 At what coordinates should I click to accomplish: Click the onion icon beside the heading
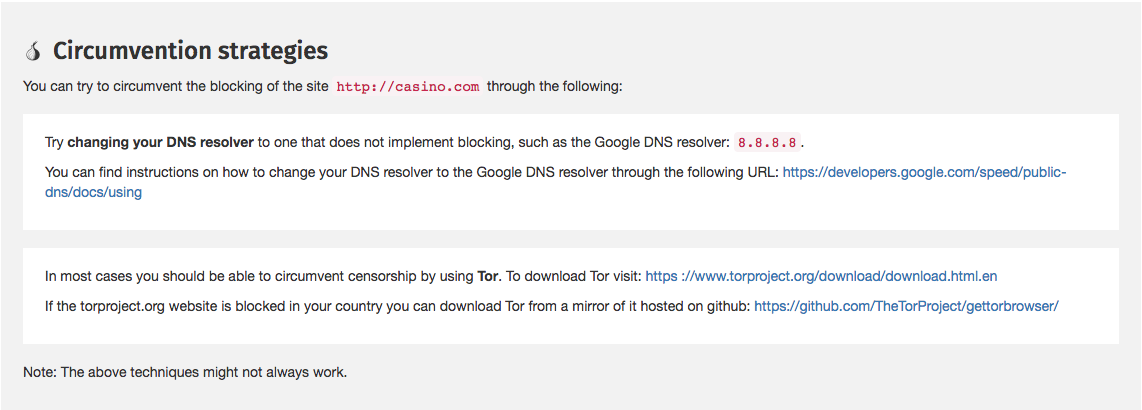coord(34,51)
